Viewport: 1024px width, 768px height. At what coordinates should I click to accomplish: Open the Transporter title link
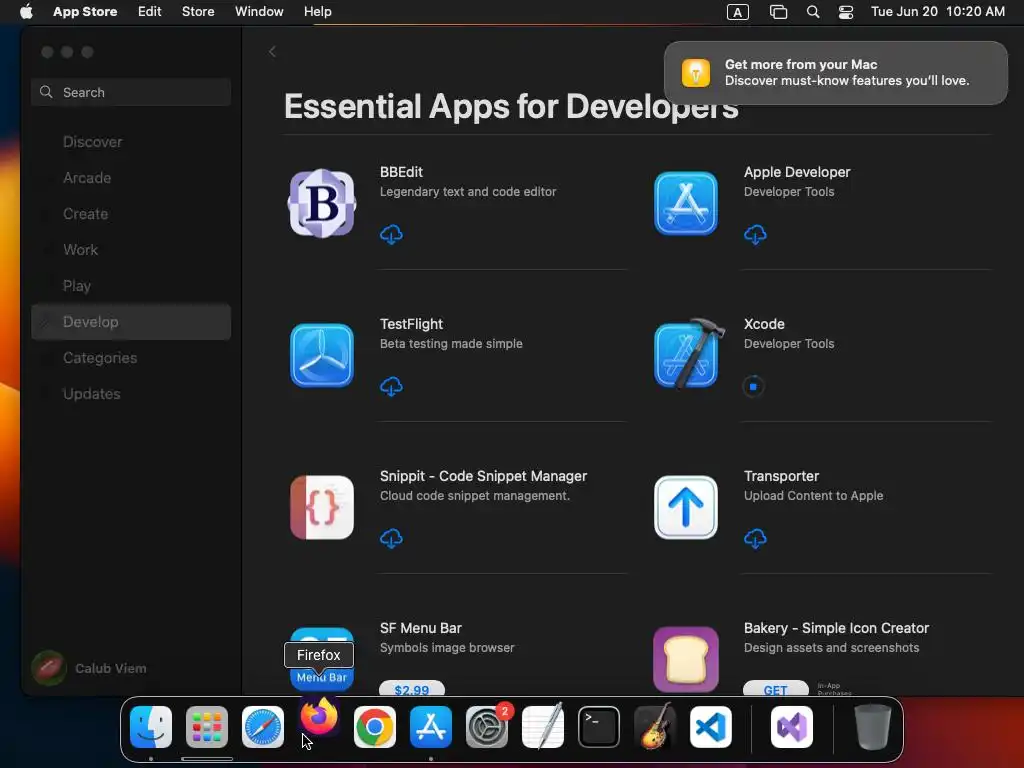[781, 476]
